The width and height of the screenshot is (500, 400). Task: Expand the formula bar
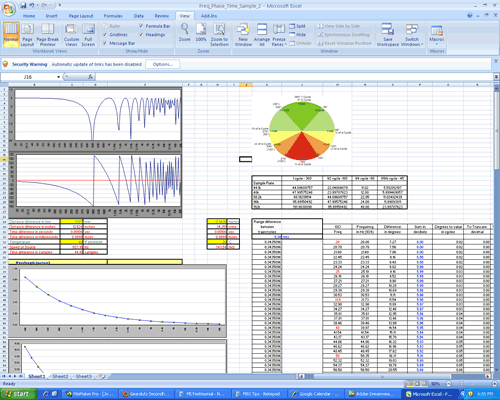(496, 77)
